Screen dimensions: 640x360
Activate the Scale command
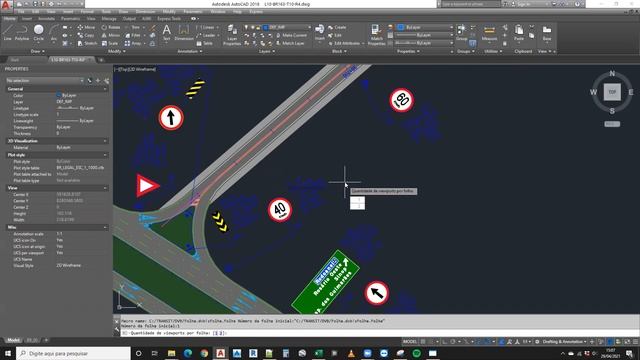point(110,43)
